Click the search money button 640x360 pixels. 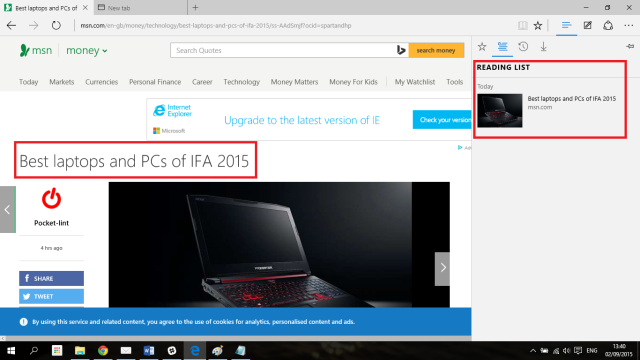point(436,50)
